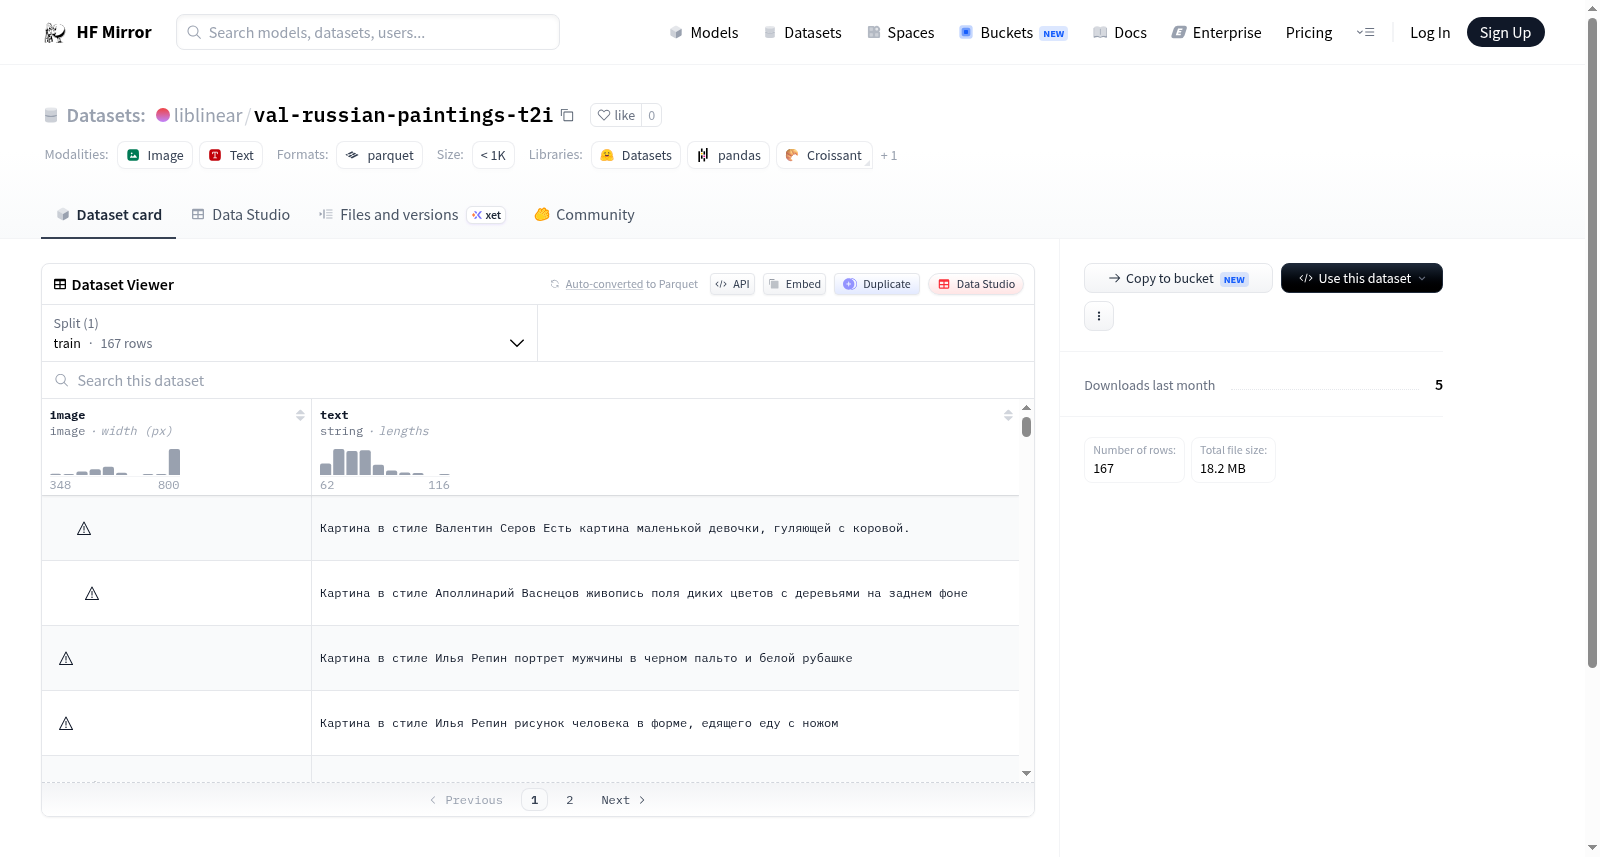Open the Pricing page
1600x857 pixels.
coord(1309,33)
